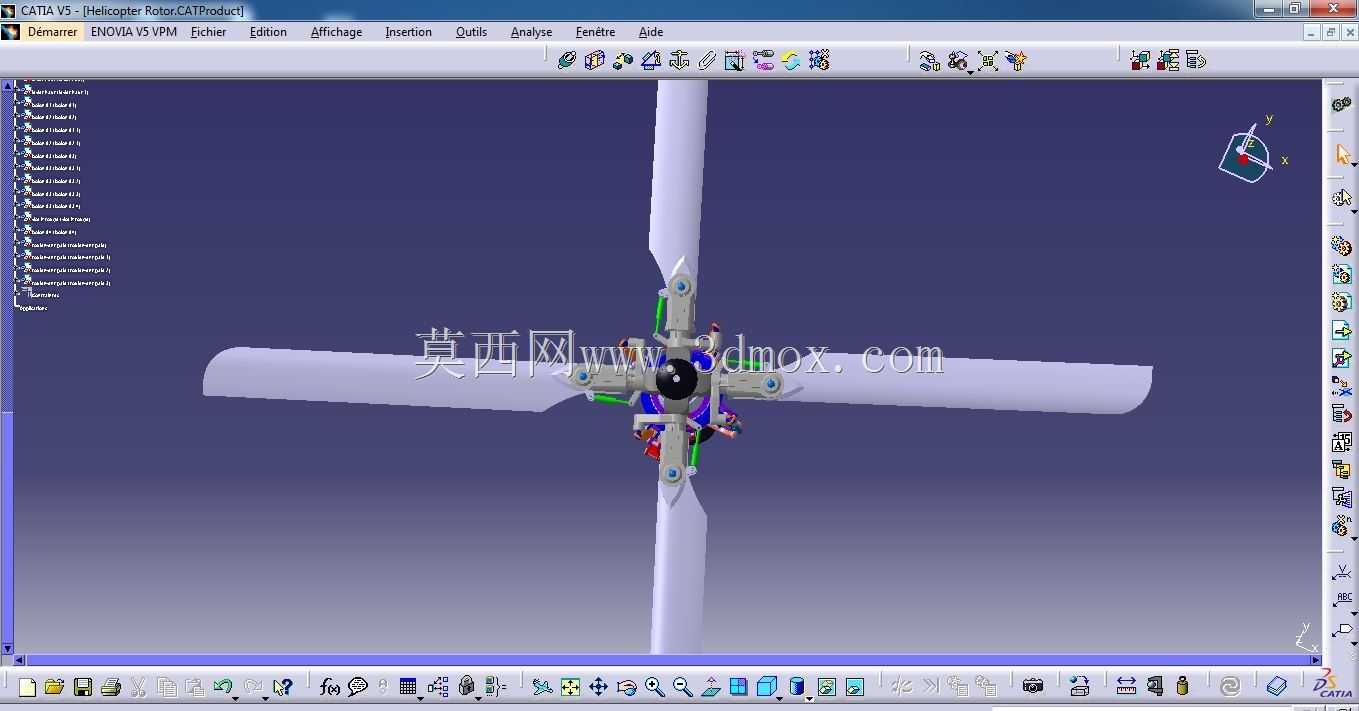Select the Snap component tool
Image resolution: width=1359 pixels, height=711 pixels.
point(958,61)
